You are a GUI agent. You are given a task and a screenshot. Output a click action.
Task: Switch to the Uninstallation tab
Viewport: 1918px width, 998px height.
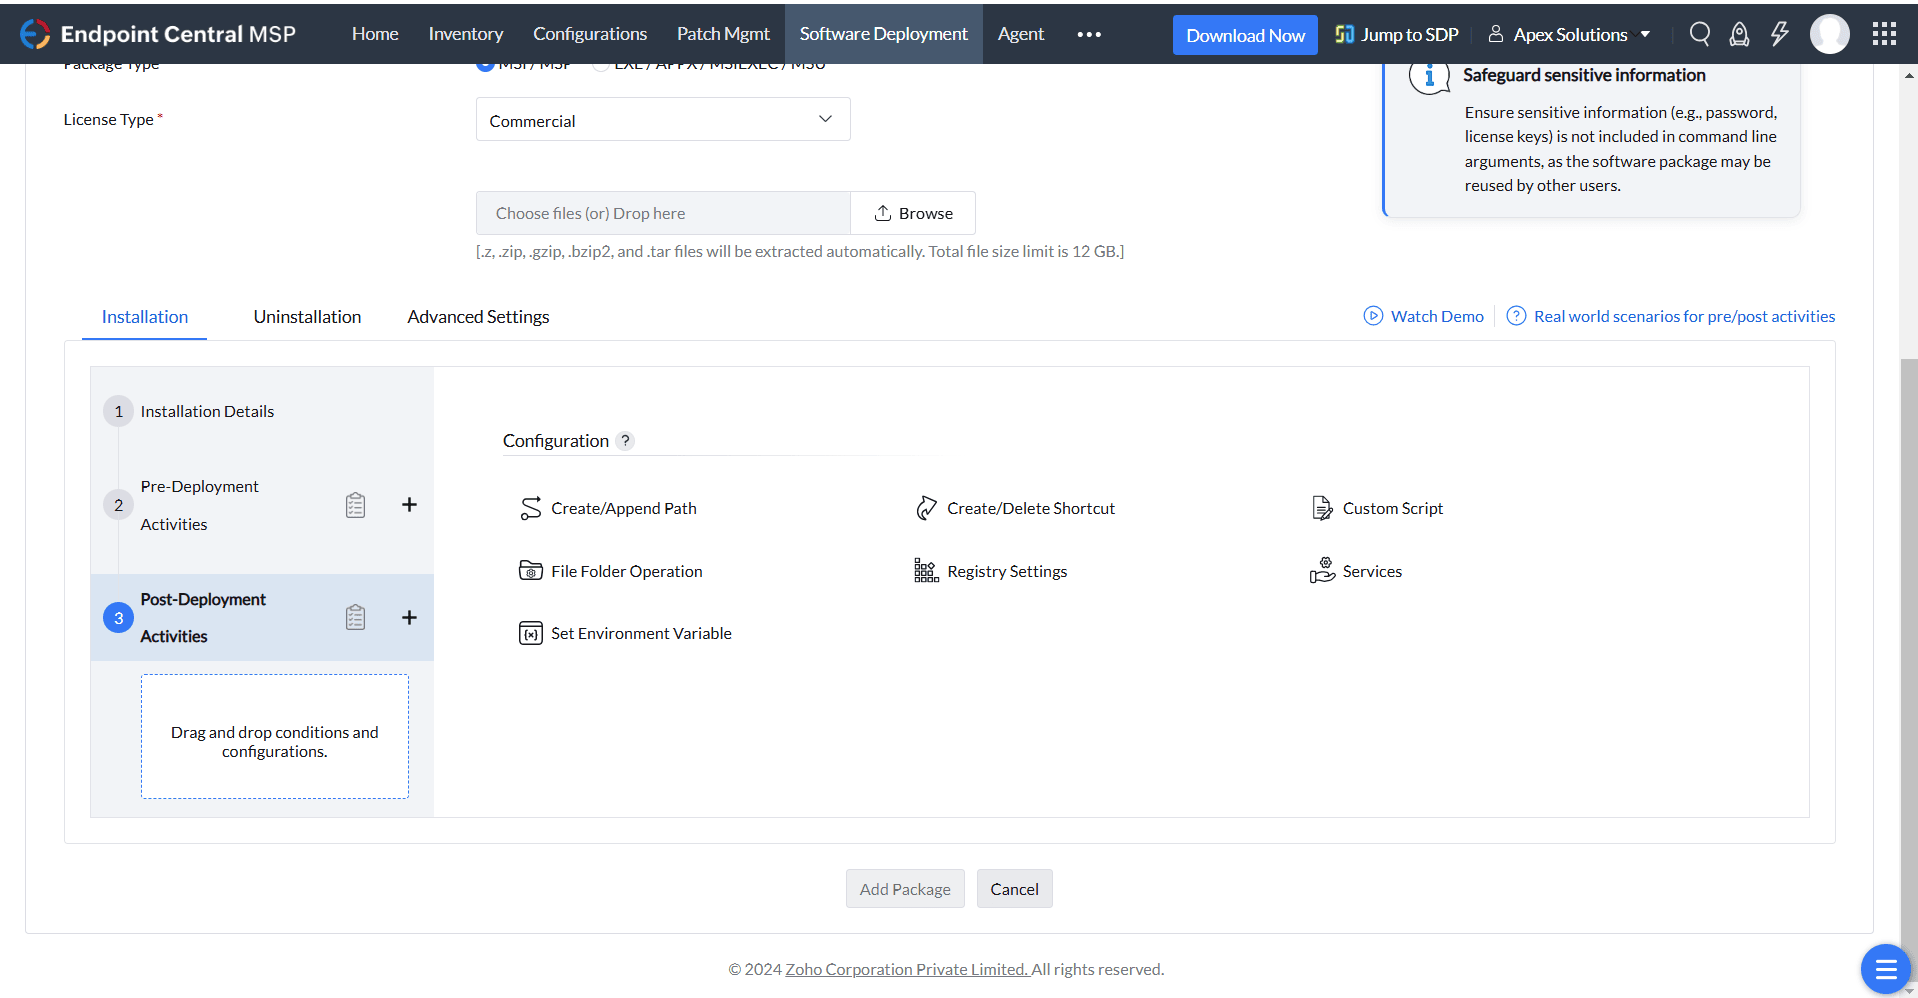tap(307, 317)
